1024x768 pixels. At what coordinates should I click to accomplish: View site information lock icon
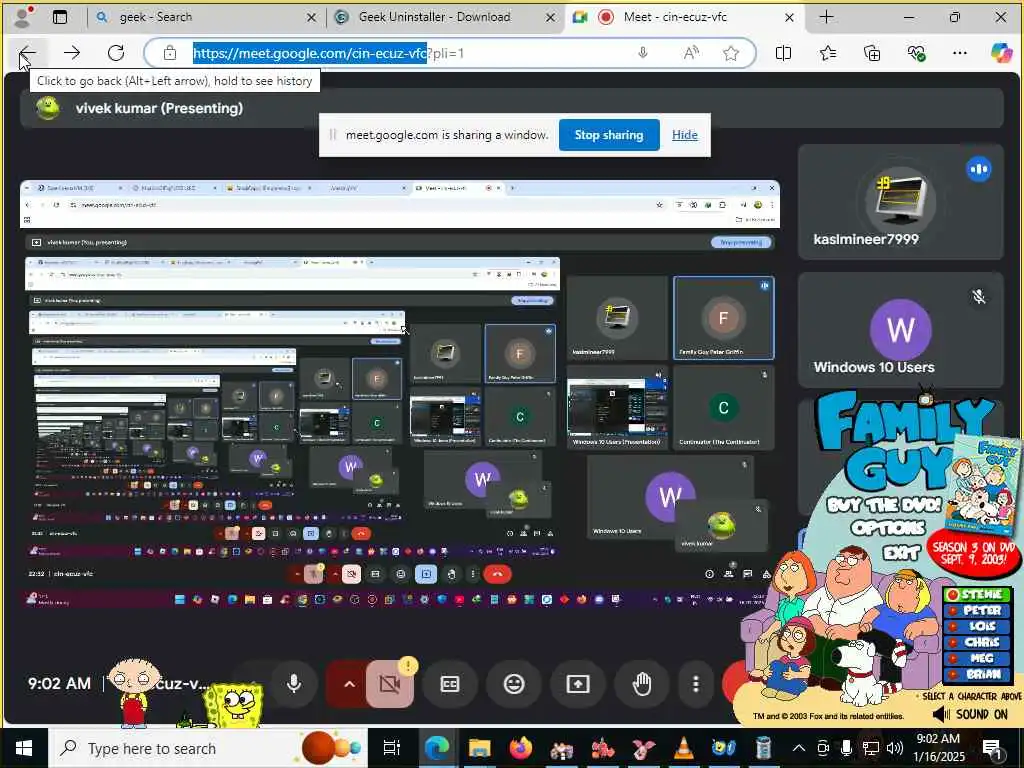pyautogui.click(x=170, y=53)
